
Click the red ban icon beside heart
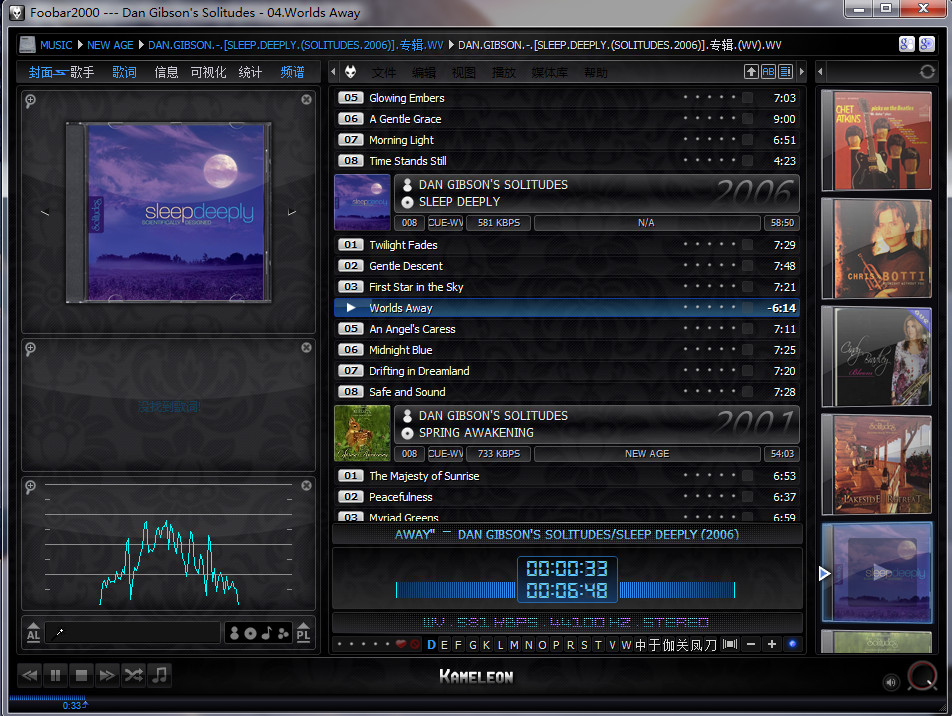(x=415, y=644)
